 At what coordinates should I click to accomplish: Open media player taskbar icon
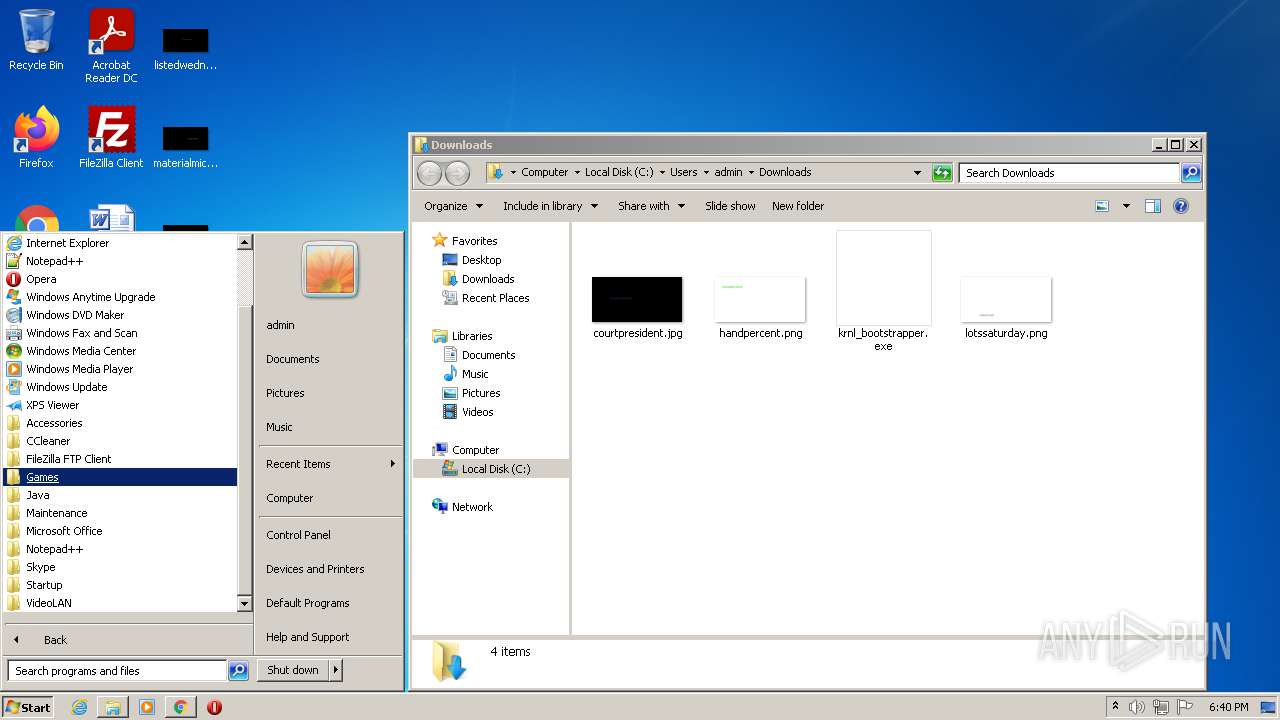pos(147,707)
